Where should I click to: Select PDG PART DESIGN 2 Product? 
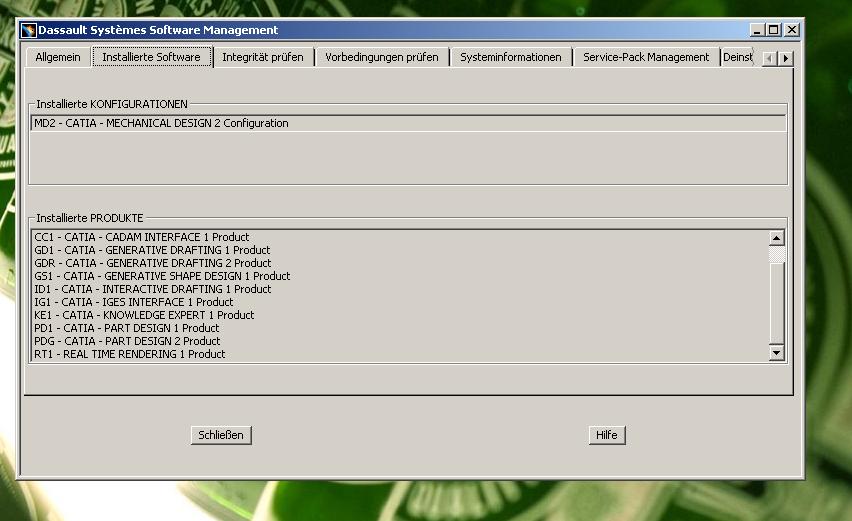pos(400,342)
